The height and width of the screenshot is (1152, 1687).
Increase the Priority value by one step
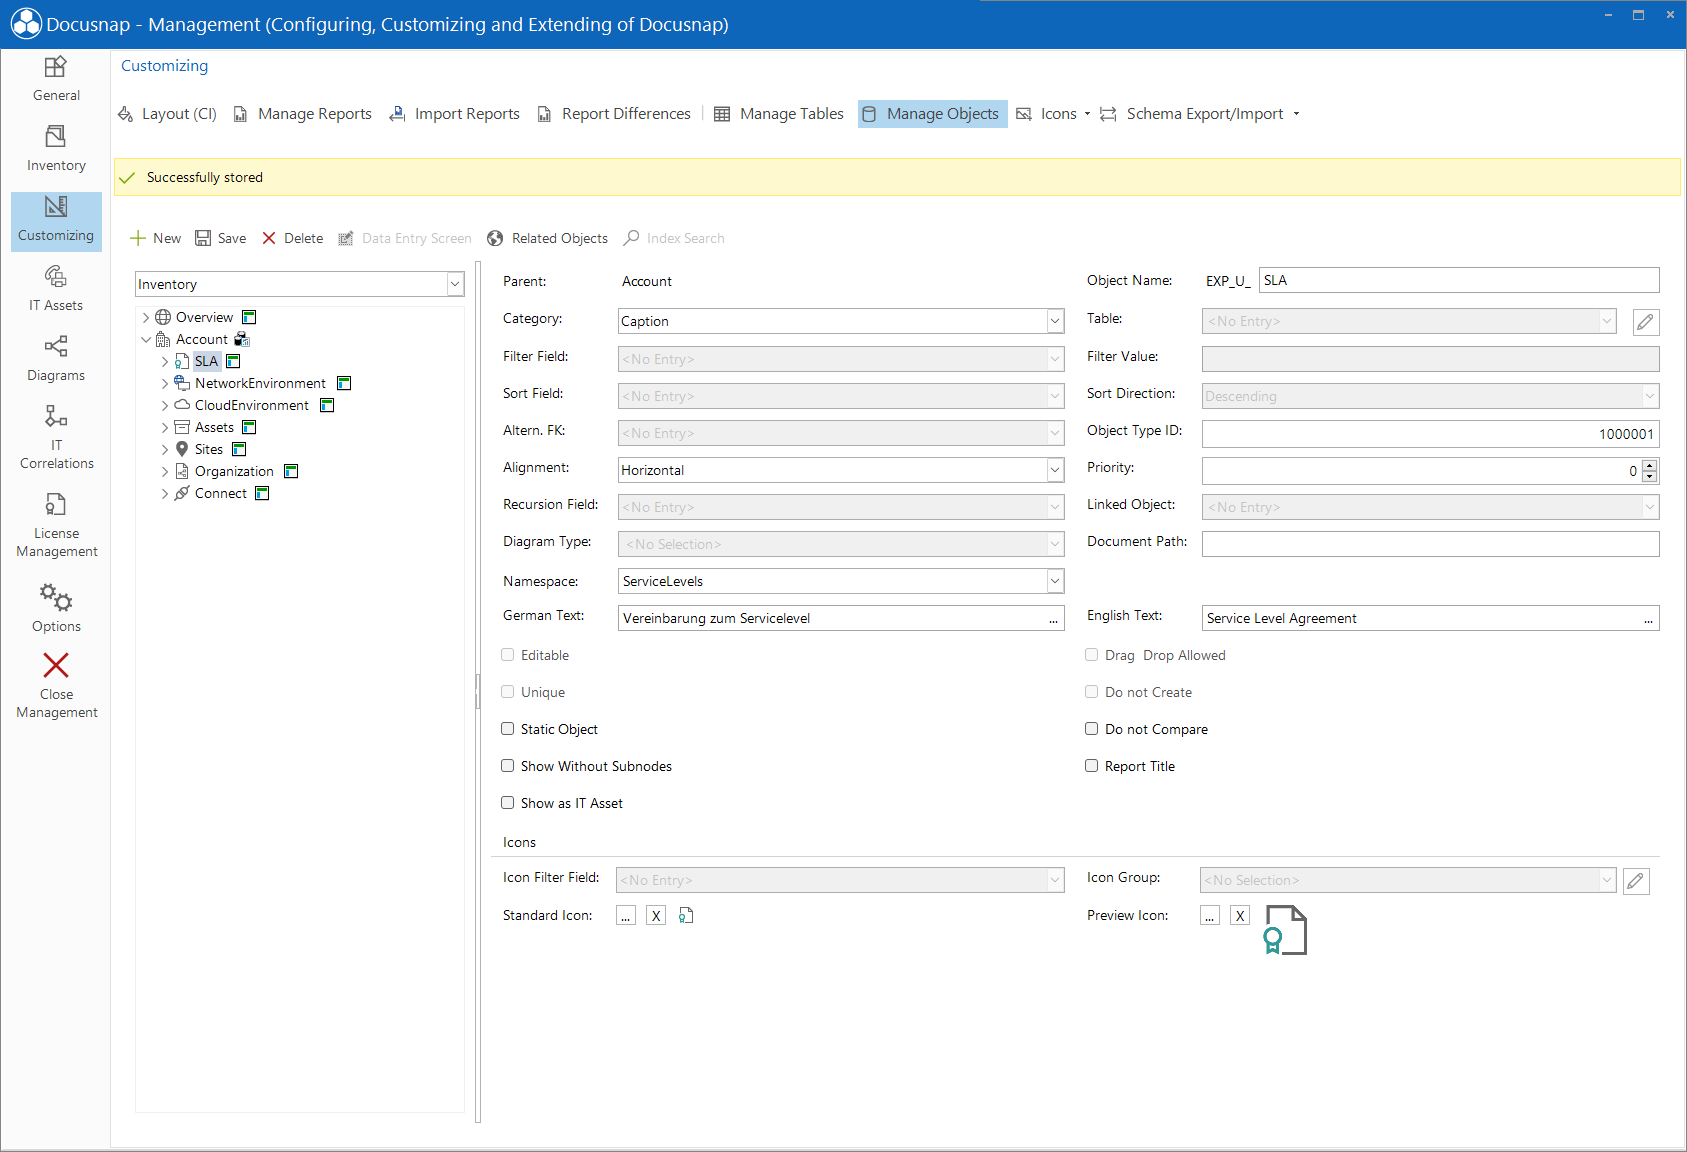pyautogui.click(x=1650, y=465)
